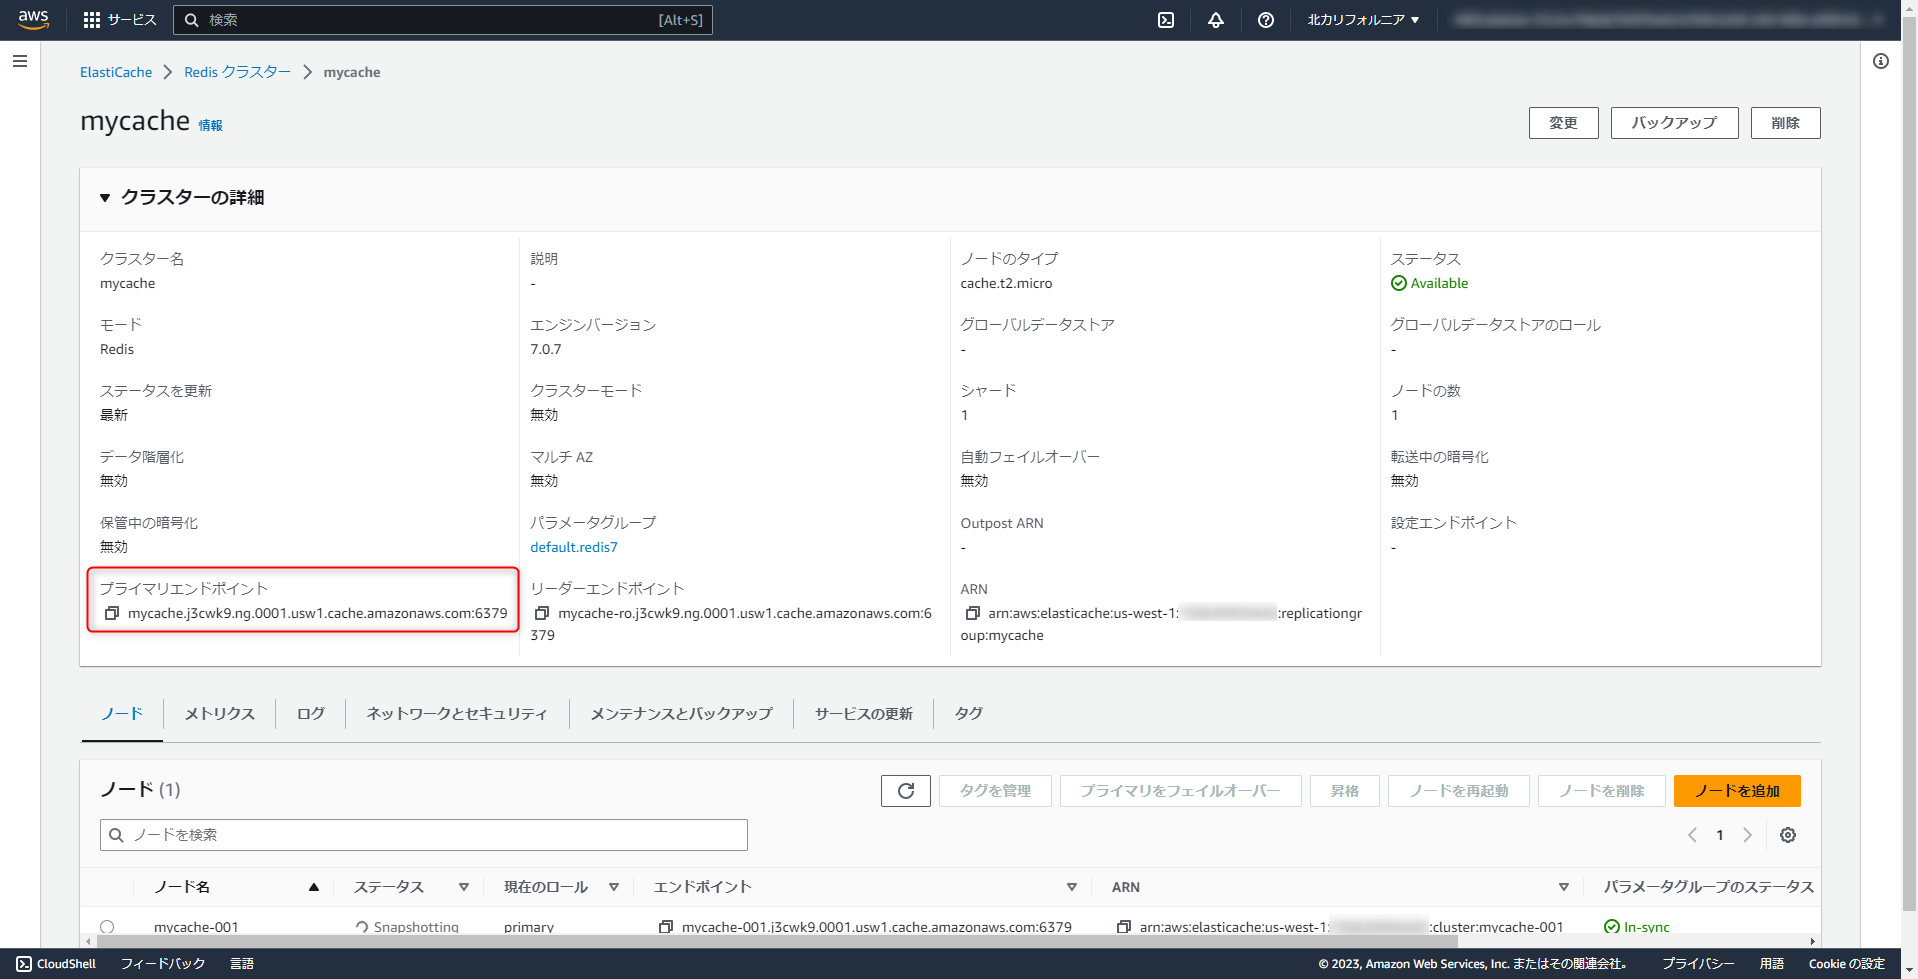Viewport: 1918px width, 979px height.
Task: Open the help question-mark icon
Action: (x=1265, y=19)
